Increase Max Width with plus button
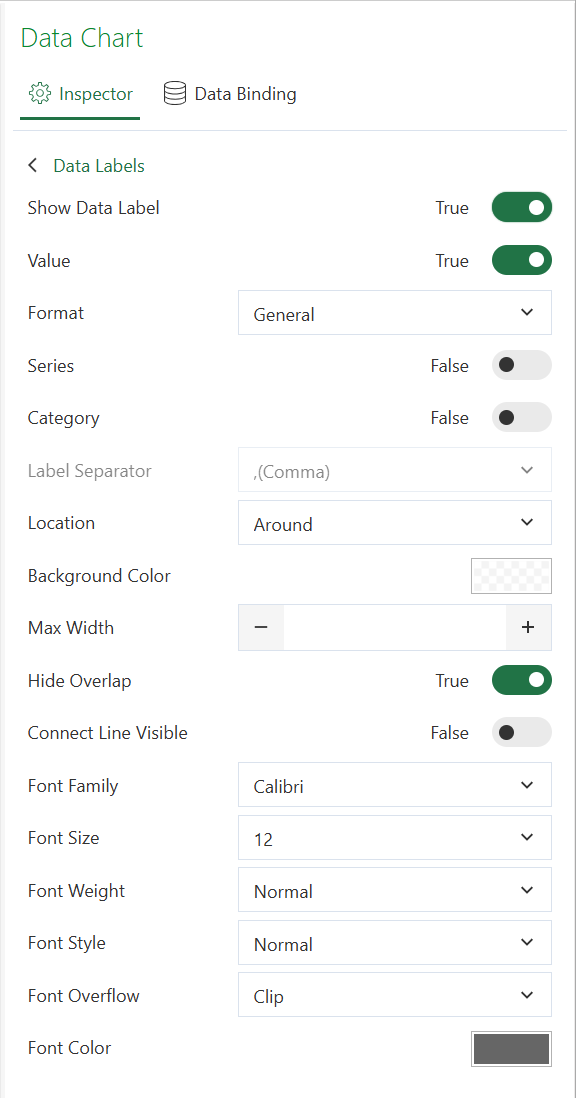The image size is (576, 1098). click(x=528, y=627)
